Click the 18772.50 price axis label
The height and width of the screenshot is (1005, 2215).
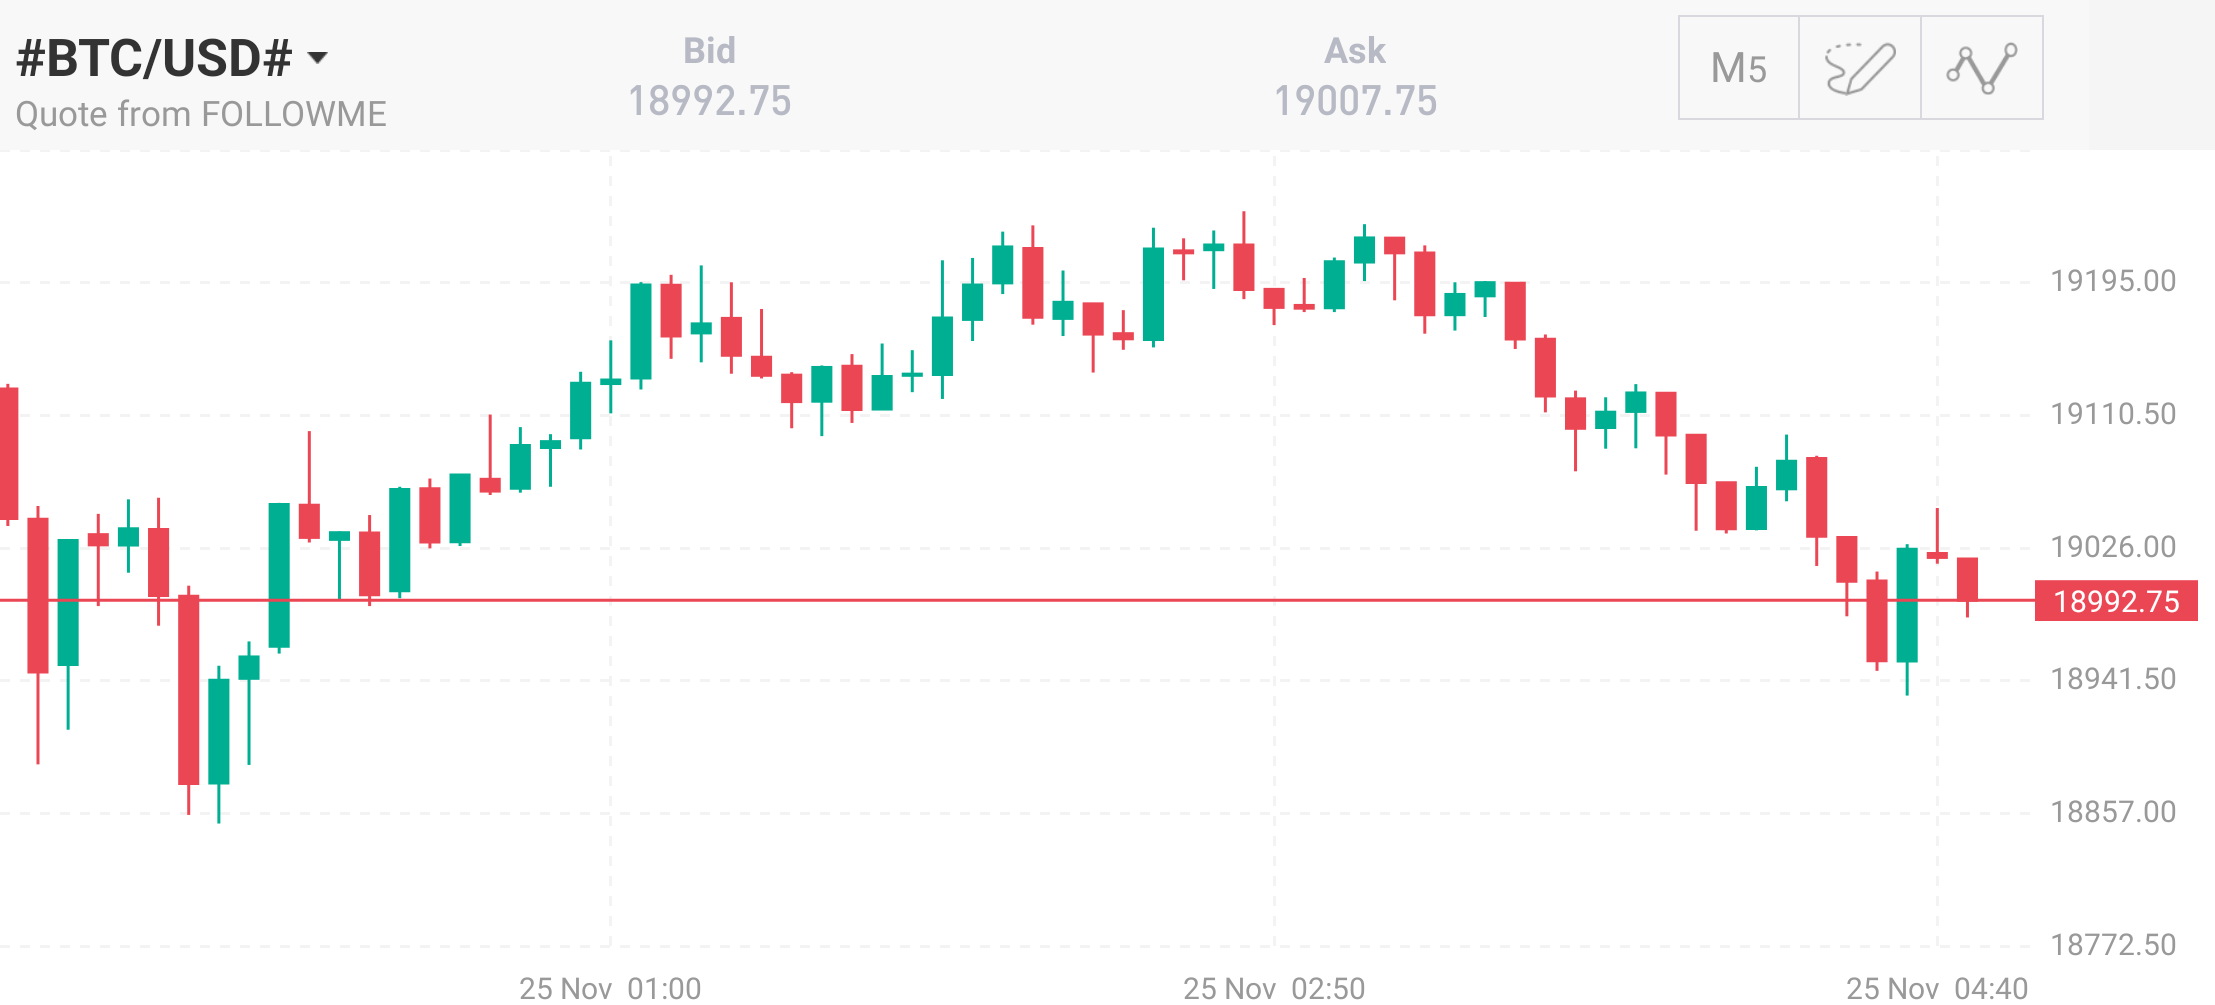(x=2113, y=945)
